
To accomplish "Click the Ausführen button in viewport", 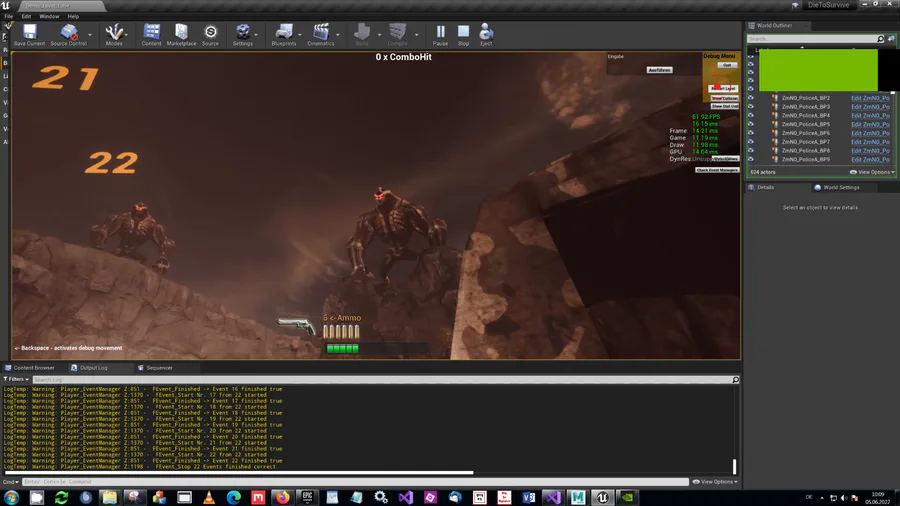I will (660, 70).
